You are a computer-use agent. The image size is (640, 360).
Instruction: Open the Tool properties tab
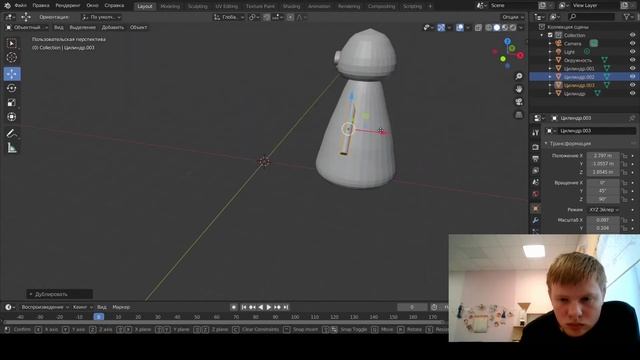coord(536,133)
